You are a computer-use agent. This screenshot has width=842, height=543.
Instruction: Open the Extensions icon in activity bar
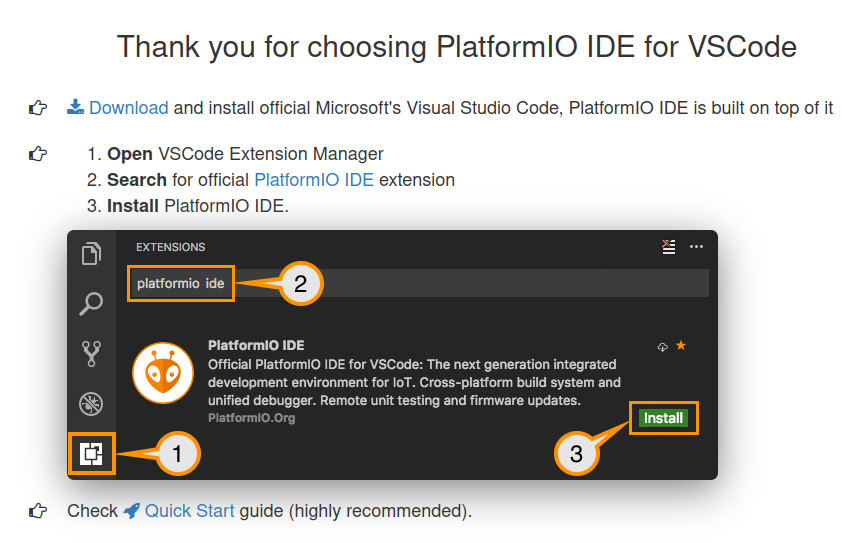[x=91, y=454]
